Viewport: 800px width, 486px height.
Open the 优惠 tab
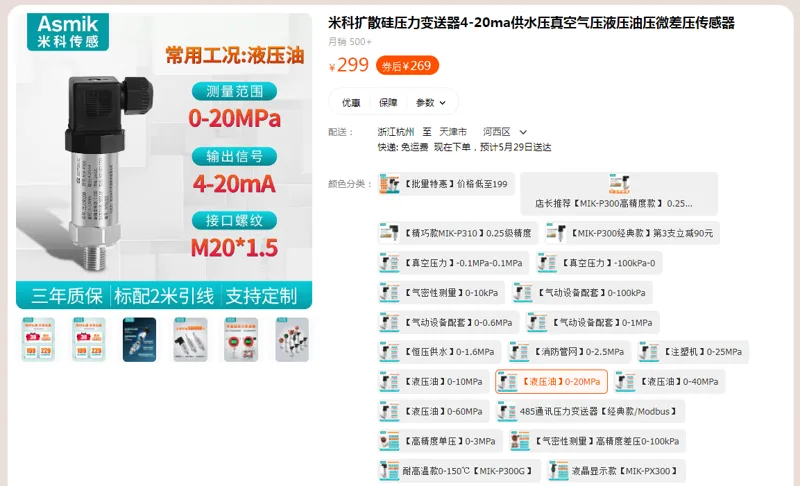351,103
